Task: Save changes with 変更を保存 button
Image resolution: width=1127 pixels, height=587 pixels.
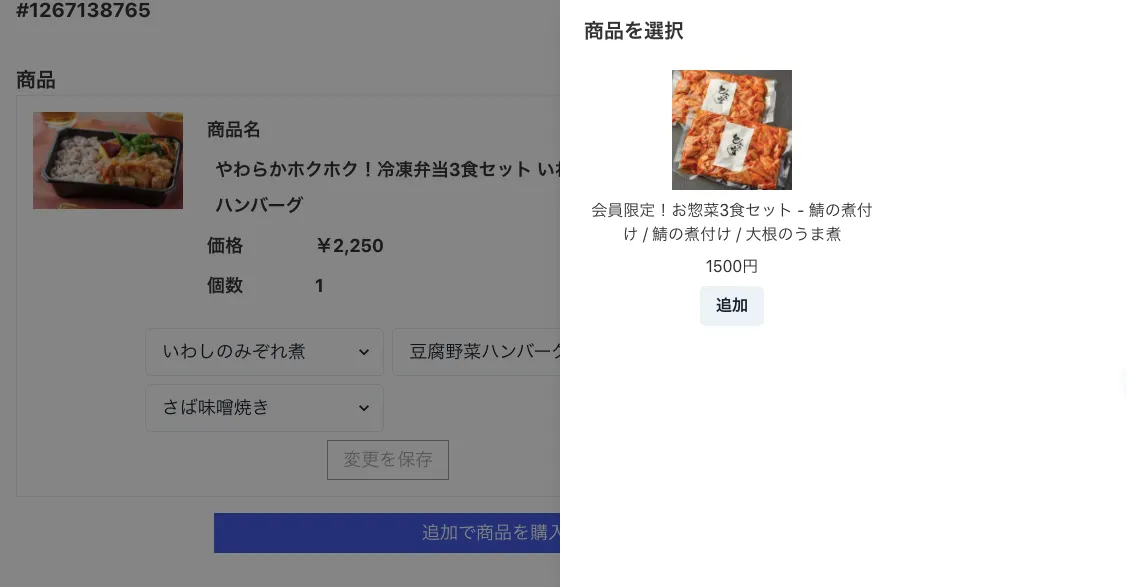Action: (x=388, y=460)
